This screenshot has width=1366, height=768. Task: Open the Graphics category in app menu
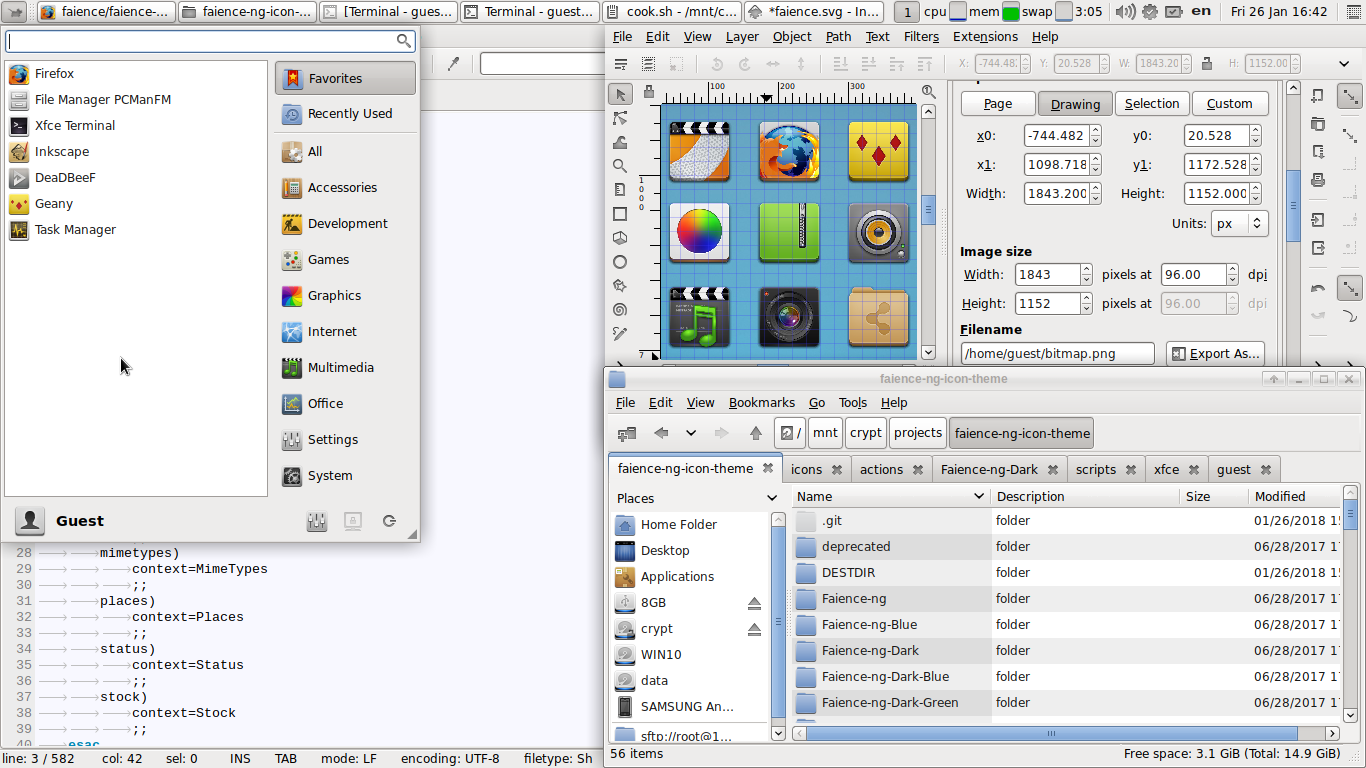point(345,296)
